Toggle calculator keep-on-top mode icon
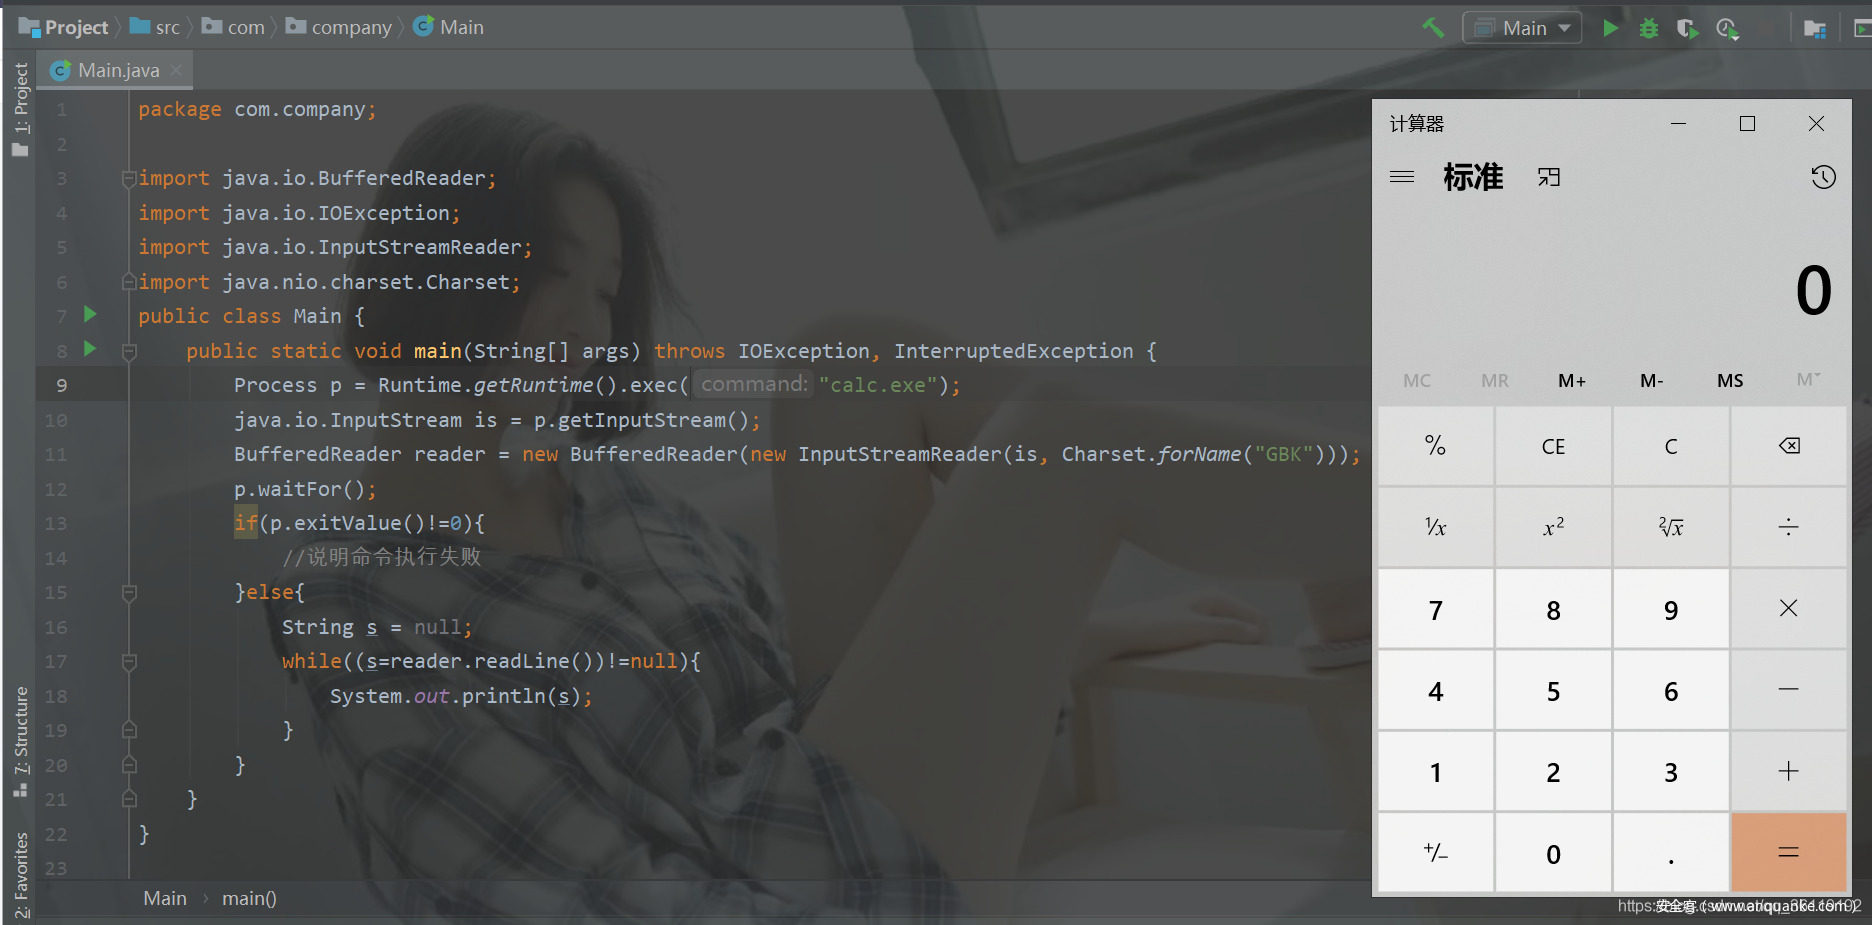The width and height of the screenshot is (1872, 925). coord(1549,177)
